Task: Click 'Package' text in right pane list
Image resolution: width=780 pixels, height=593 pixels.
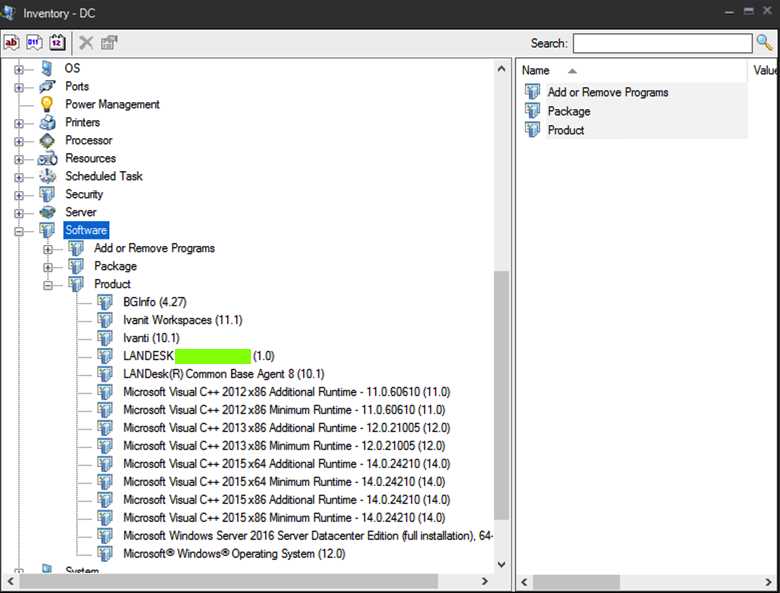Action: coord(569,111)
